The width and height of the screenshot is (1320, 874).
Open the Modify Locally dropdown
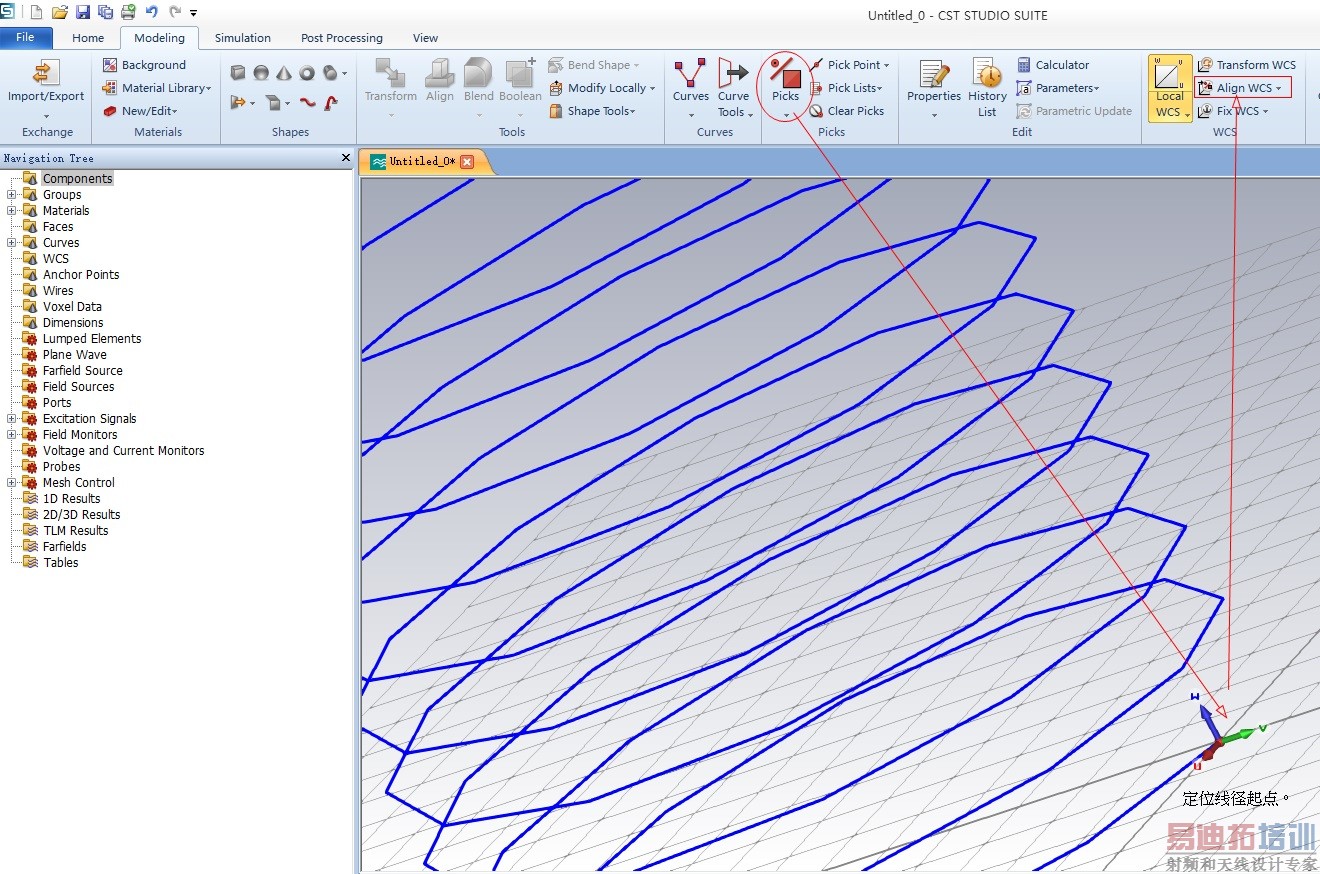[602, 88]
